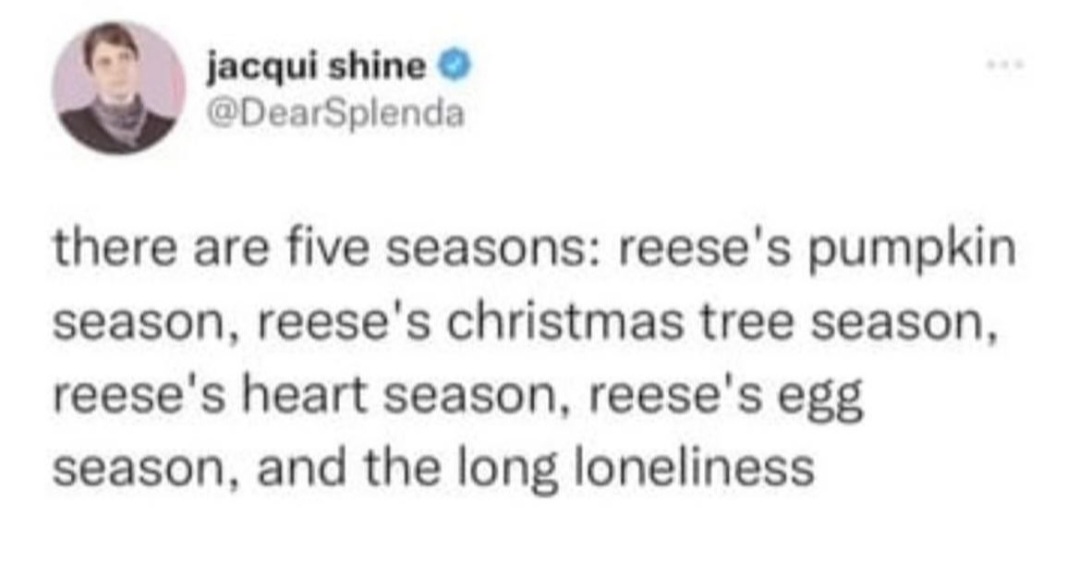The width and height of the screenshot is (1080, 562).
Task: Click the first word 'there' of tweet
Action: [x=115, y=248]
